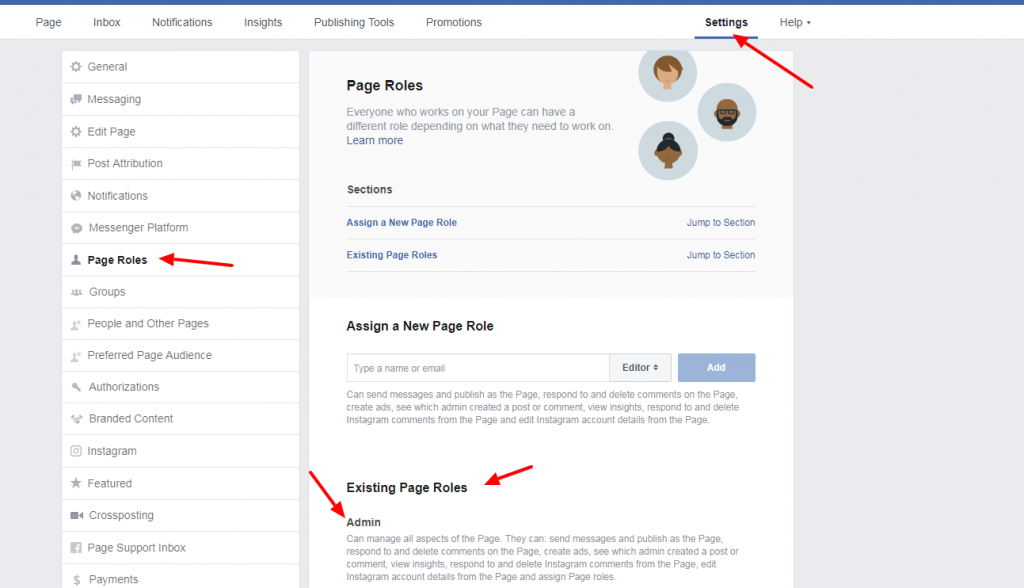Switch to Notifications in top navigation
Image resolution: width=1024 pixels, height=588 pixels.
point(182,22)
